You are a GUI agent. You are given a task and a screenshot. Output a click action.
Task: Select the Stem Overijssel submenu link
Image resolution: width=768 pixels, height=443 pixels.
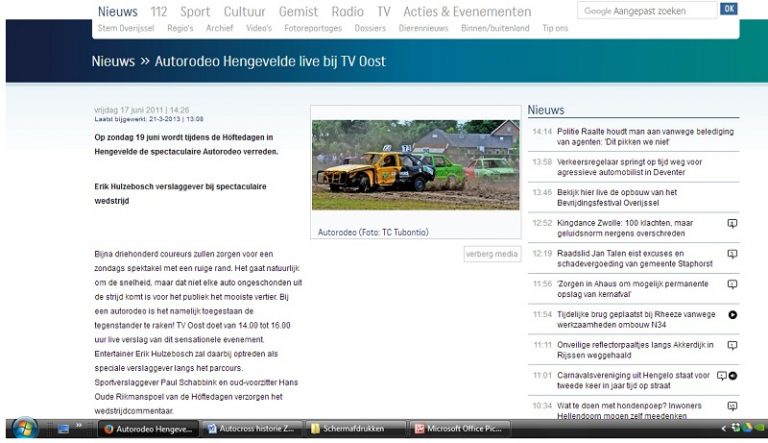click(x=126, y=28)
